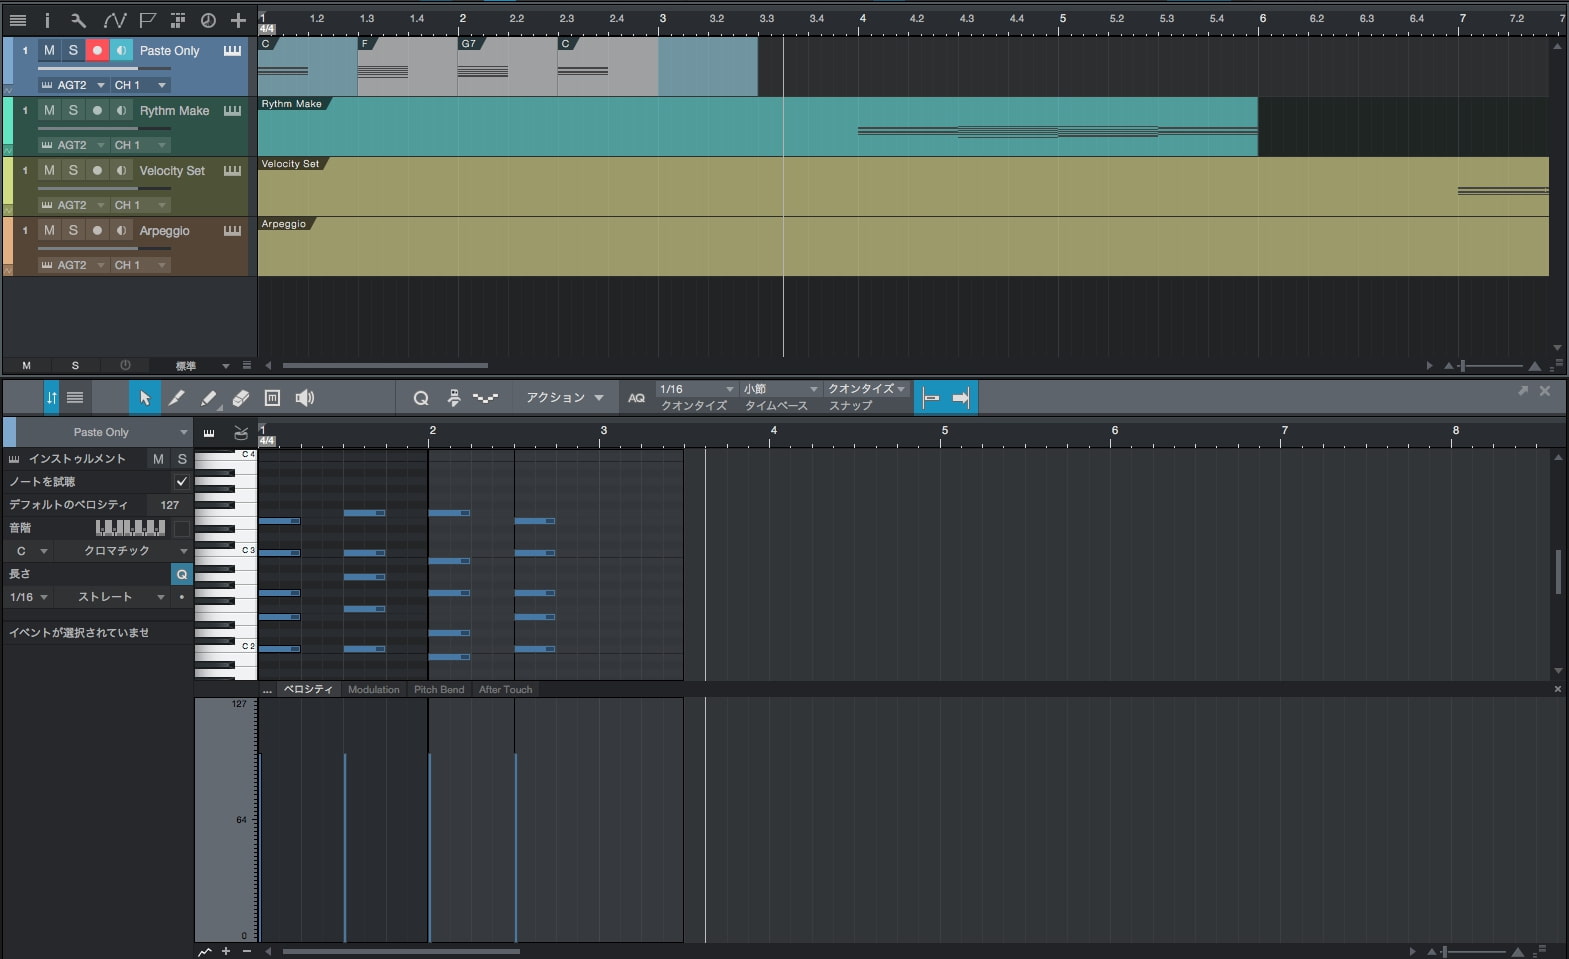Show automation curve icon in arrangement toolbar

coord(115,20)
